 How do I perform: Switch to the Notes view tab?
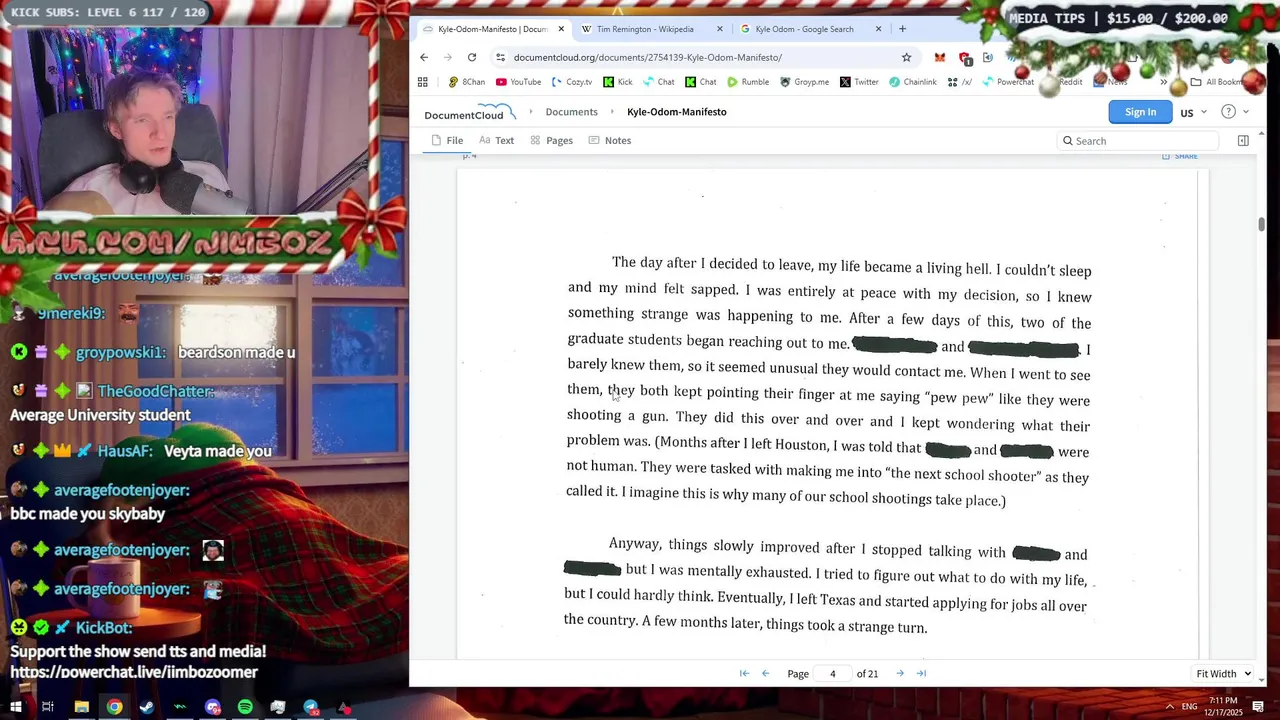click(x=610, y=141)
